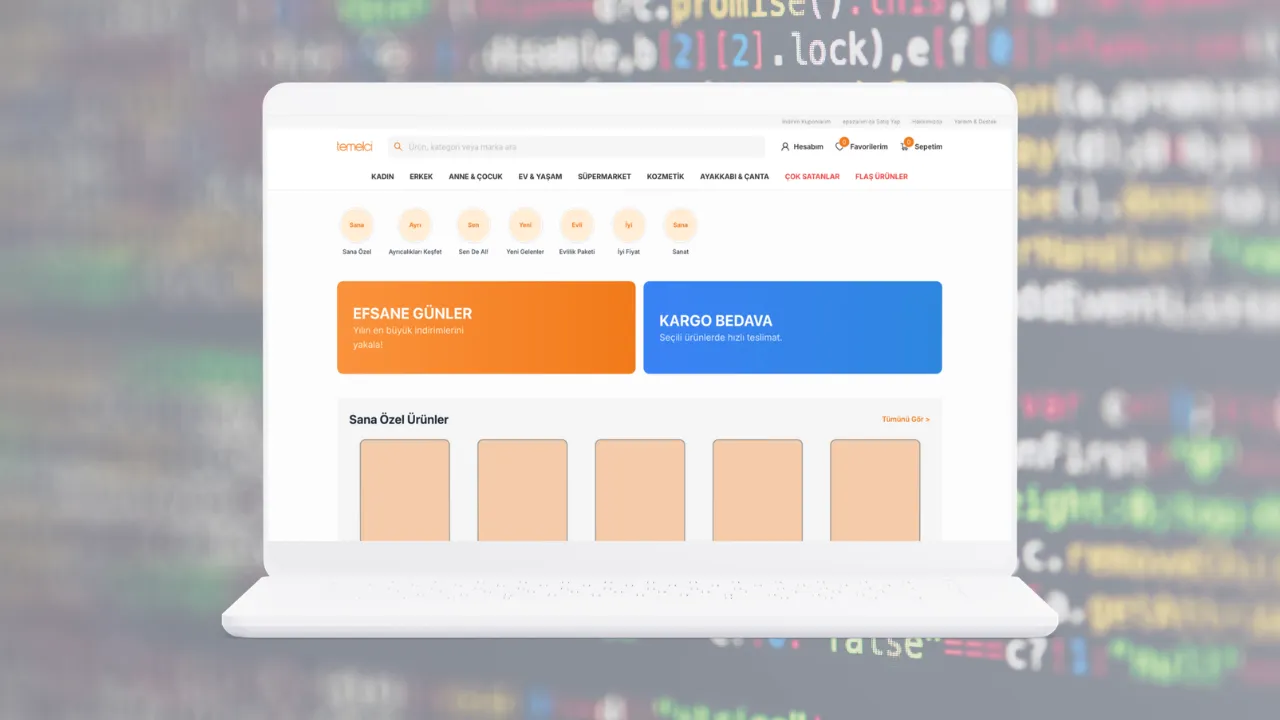Open the Satış Yap seller link

[871, 121]
